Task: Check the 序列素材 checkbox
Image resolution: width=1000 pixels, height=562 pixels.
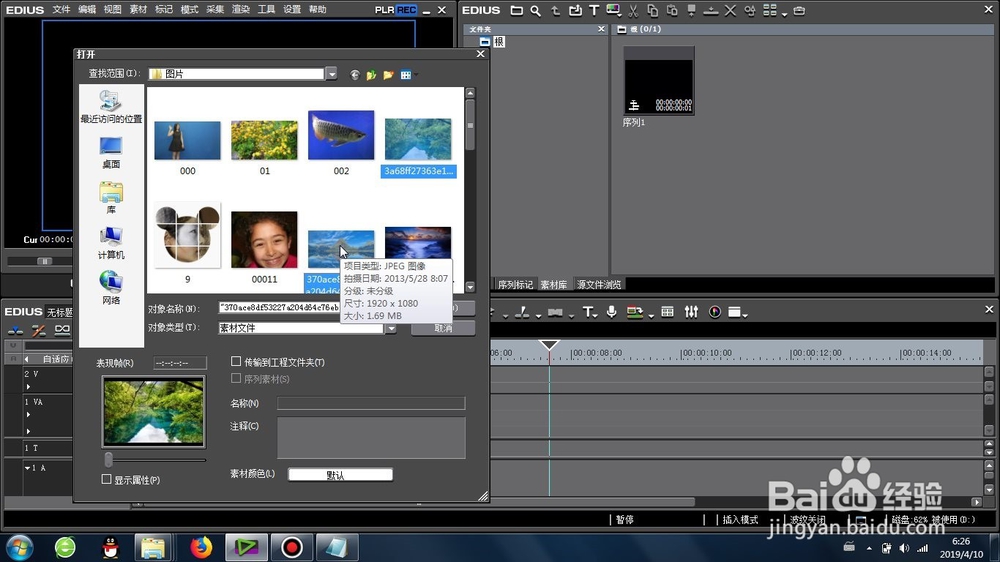Action: (236, 378)
